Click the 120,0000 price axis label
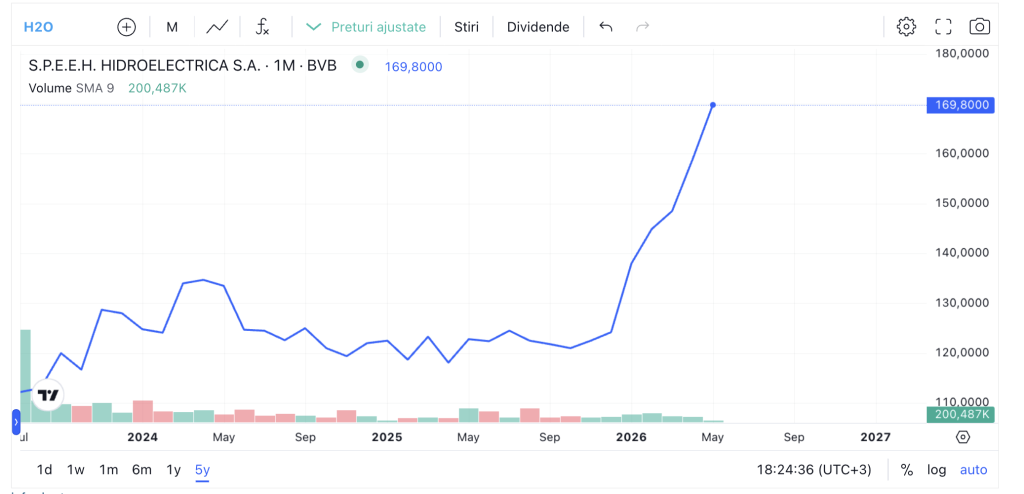Image resolution: width=1024 pixels, height=494 pixels. (961, 353)
